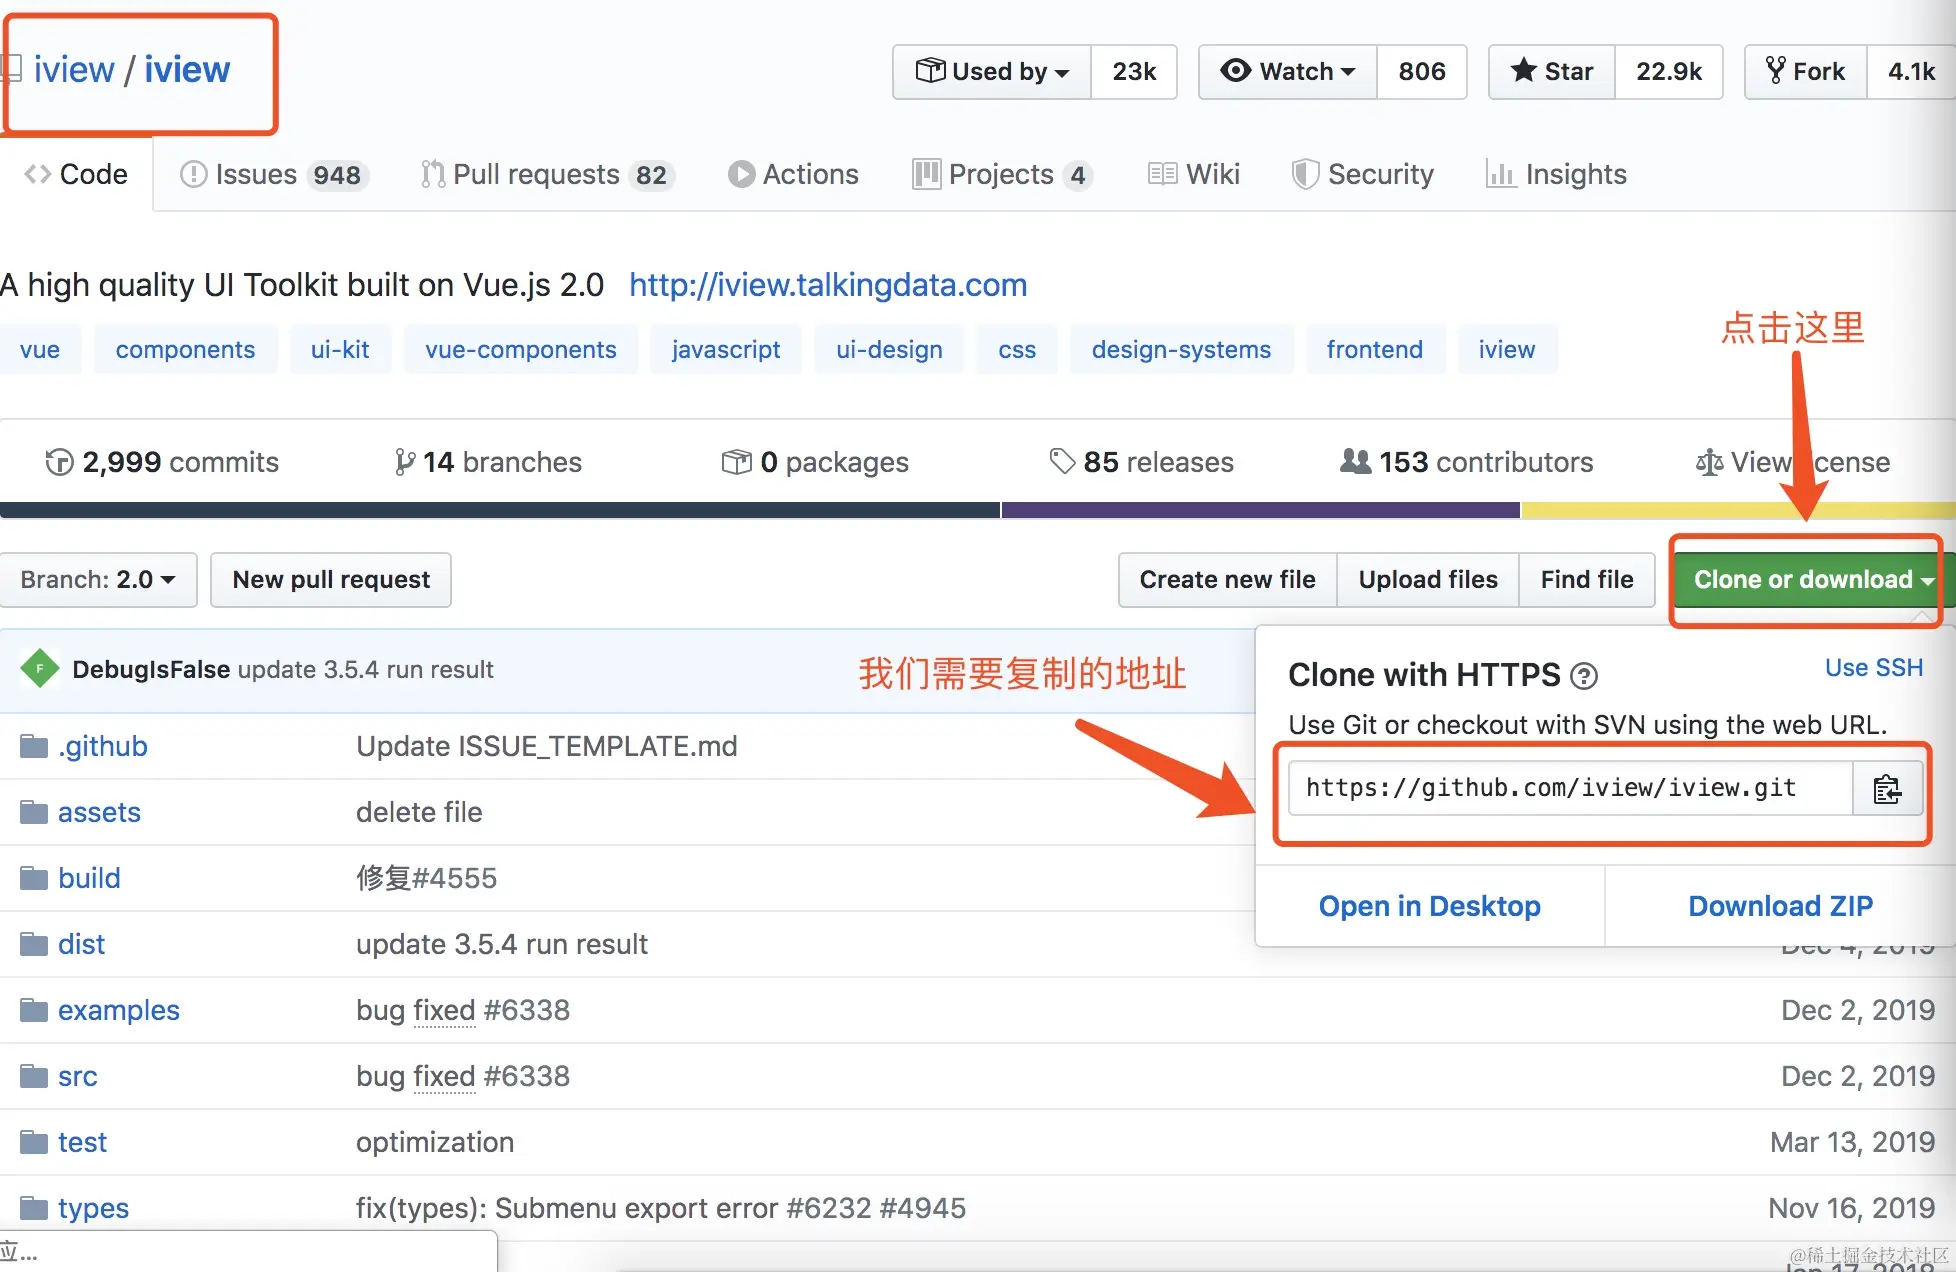
Task: Copy clone URL with clipboard icon
Action: [1887, 789]
